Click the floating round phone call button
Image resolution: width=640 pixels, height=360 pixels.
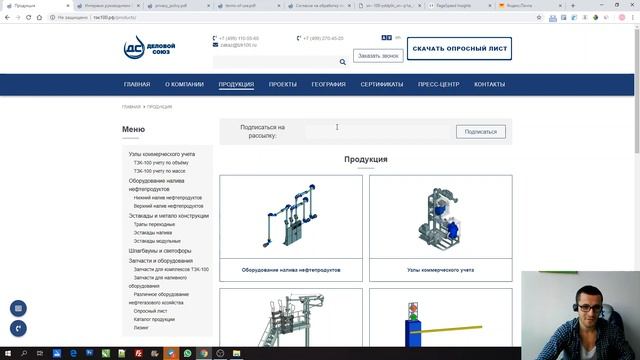point(18,328)
